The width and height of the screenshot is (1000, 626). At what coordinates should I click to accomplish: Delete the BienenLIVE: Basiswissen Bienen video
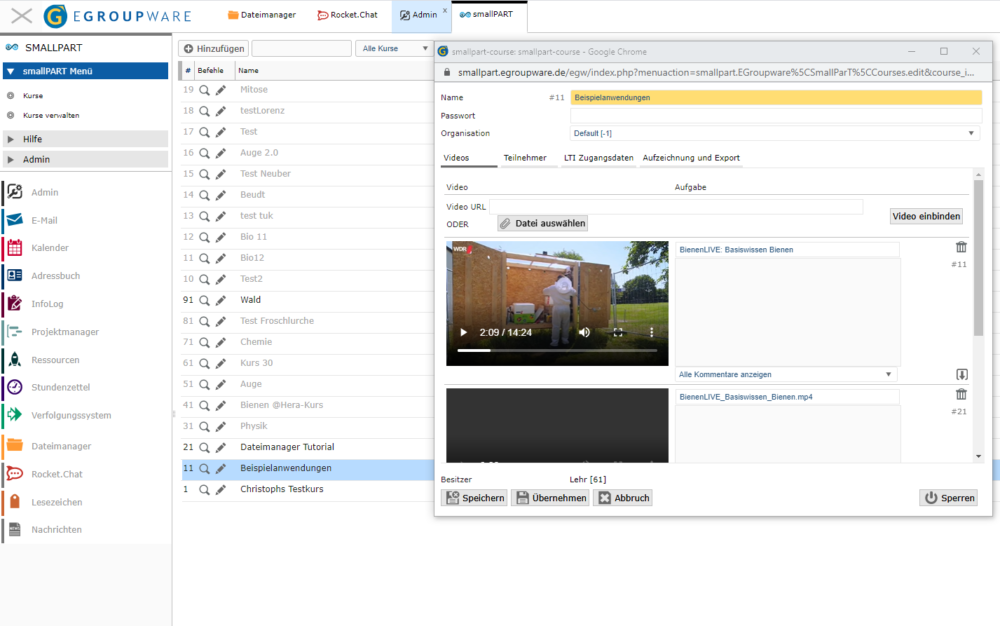[x=961, y=247]
